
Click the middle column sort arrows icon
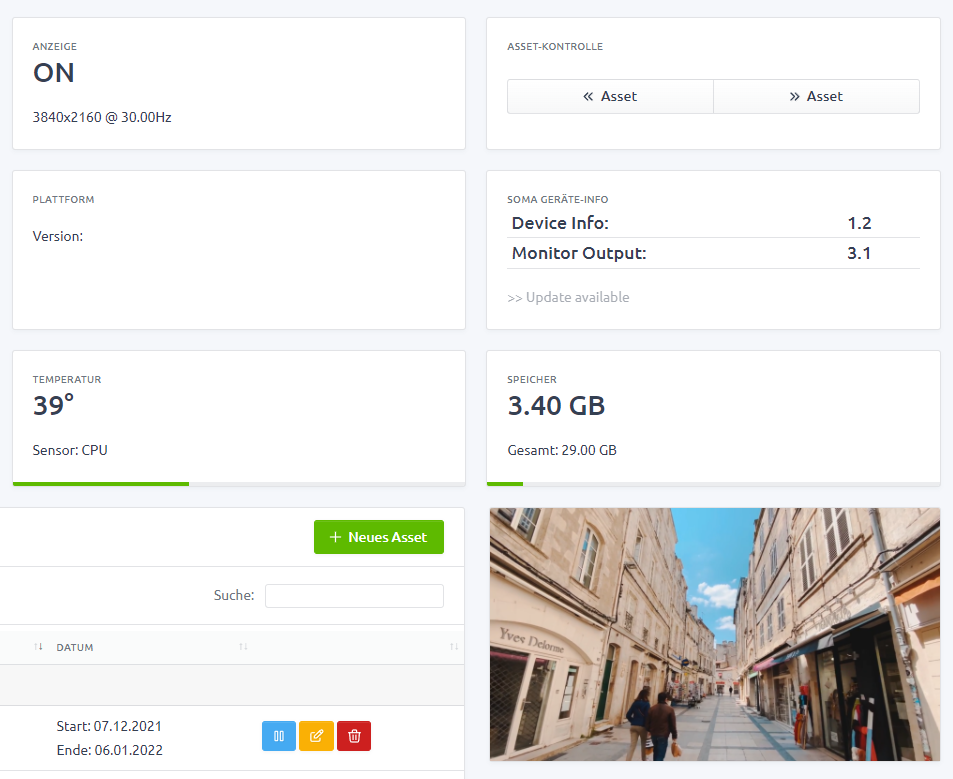[x=243, y=647]
